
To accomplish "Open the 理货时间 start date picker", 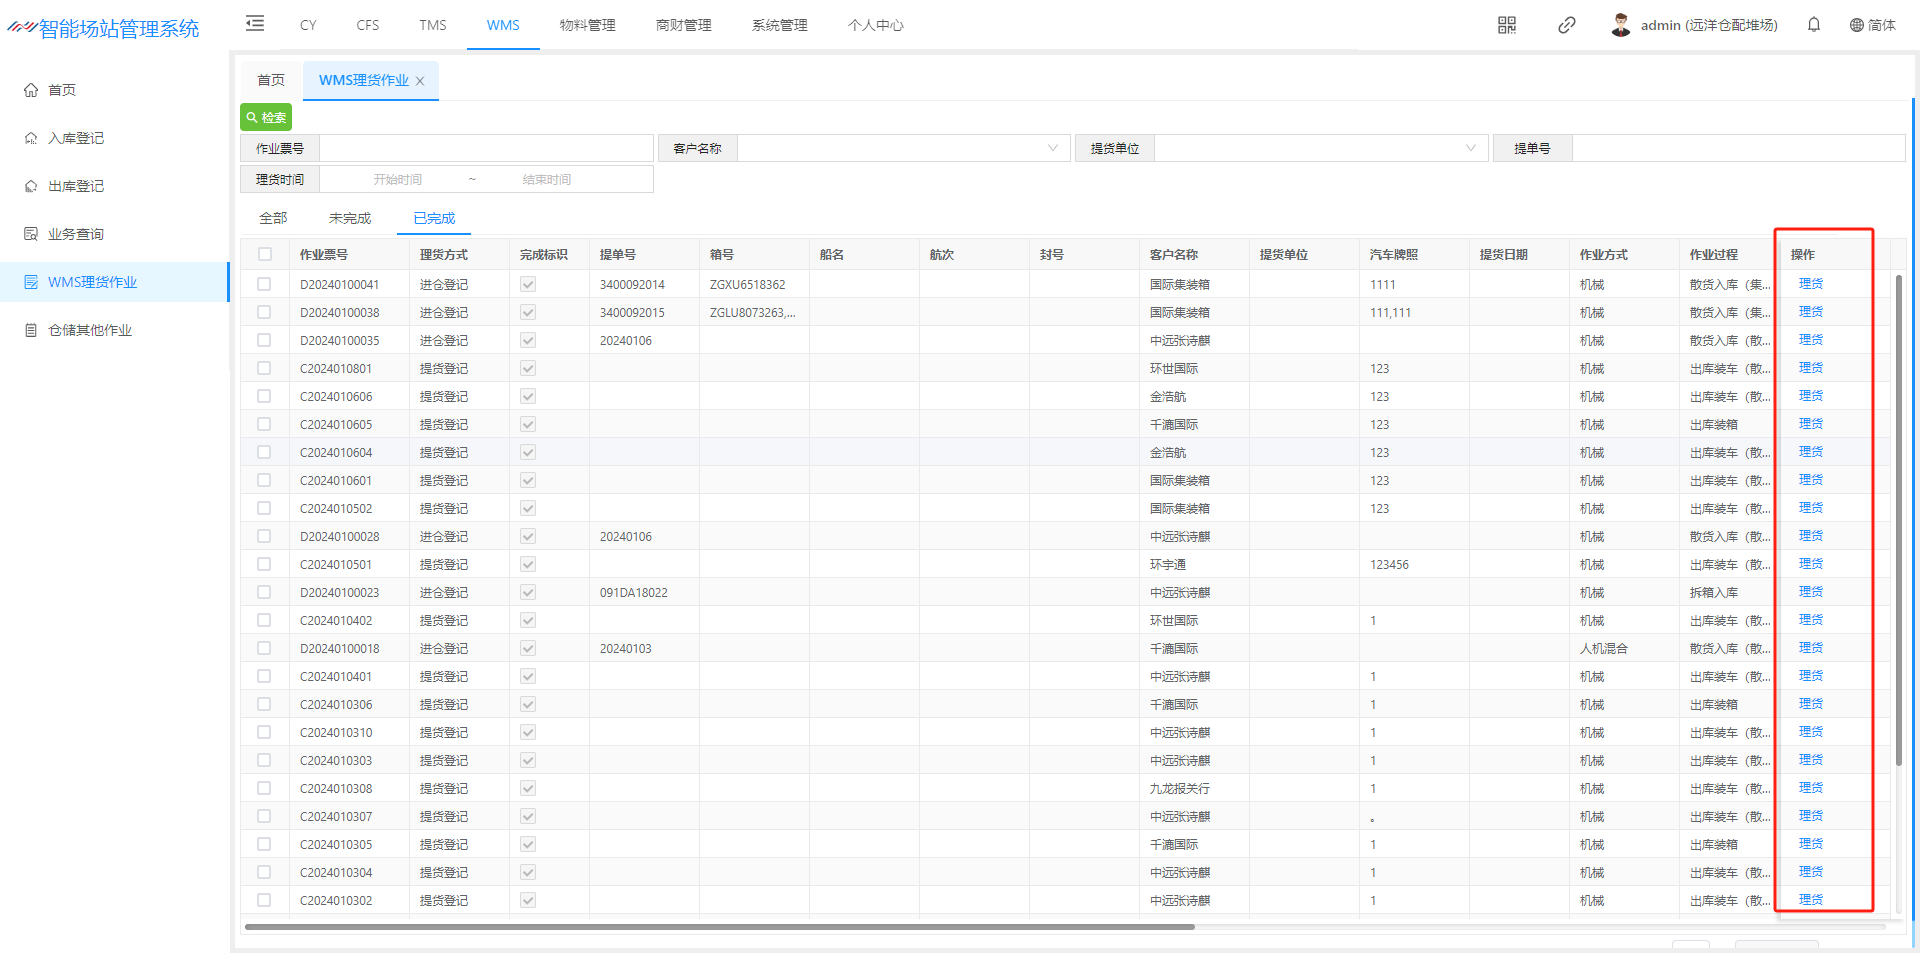I will click(397, 180).
